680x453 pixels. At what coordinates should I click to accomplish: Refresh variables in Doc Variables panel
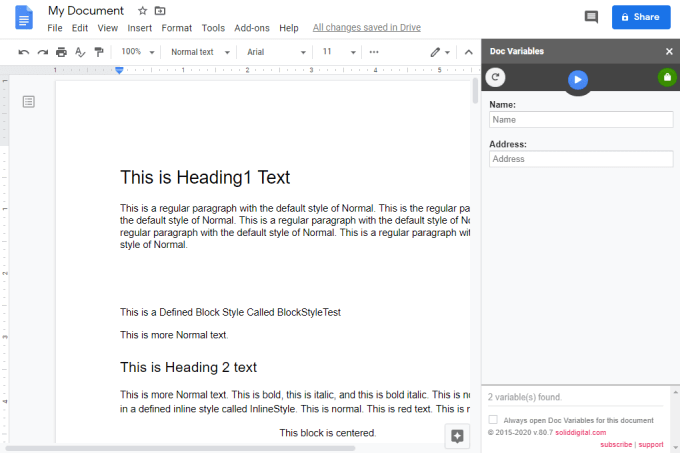495,78
